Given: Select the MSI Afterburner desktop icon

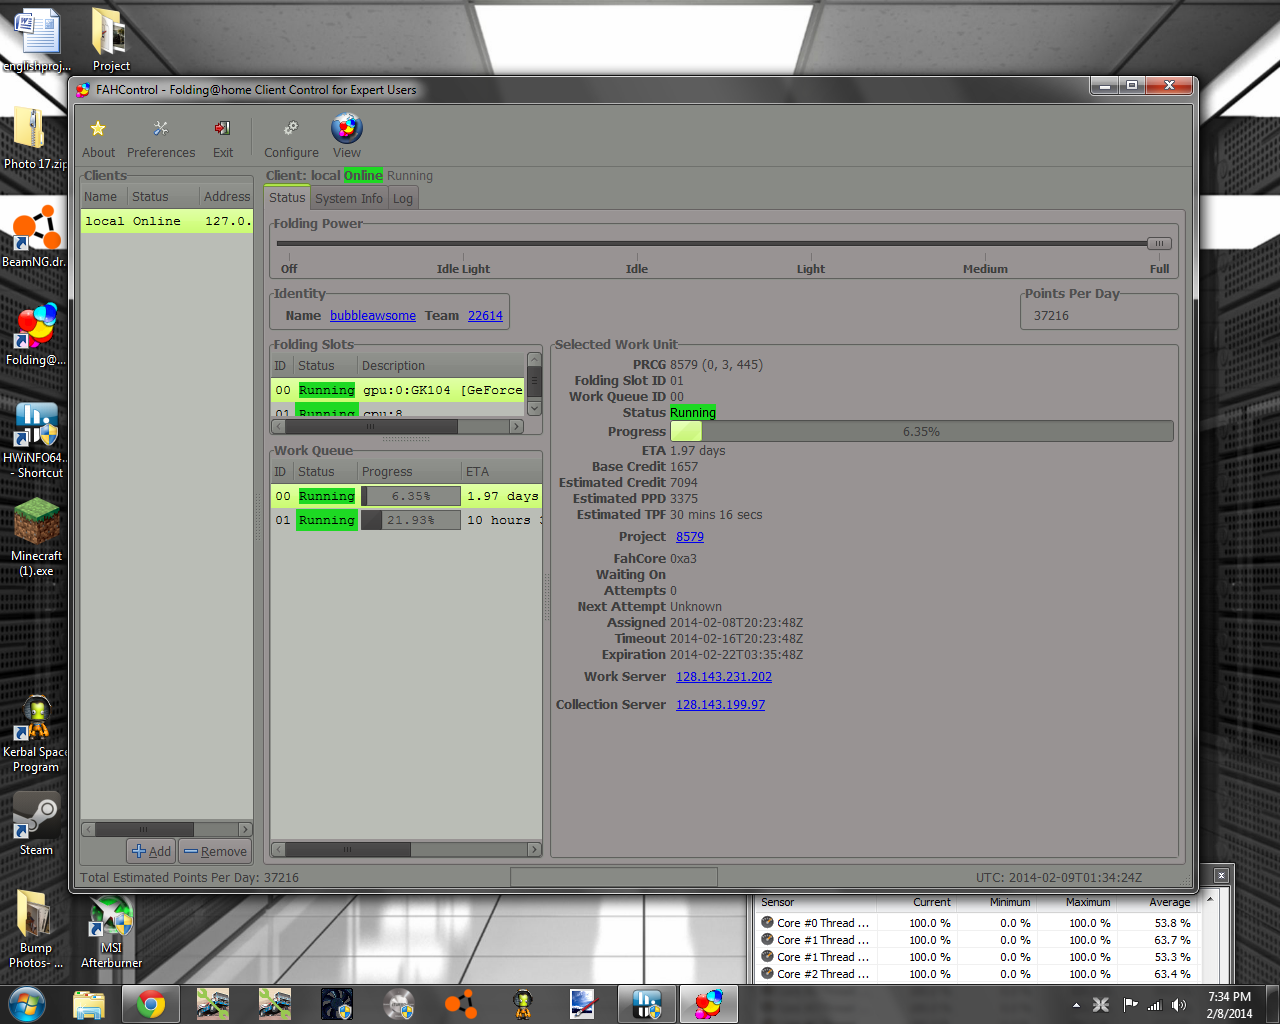Looking at the screenshot, I should pos(111,933).
